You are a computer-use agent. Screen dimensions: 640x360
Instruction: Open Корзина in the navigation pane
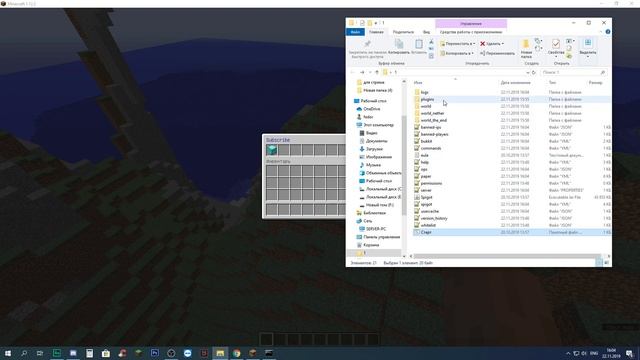click(x=368, y=245)
